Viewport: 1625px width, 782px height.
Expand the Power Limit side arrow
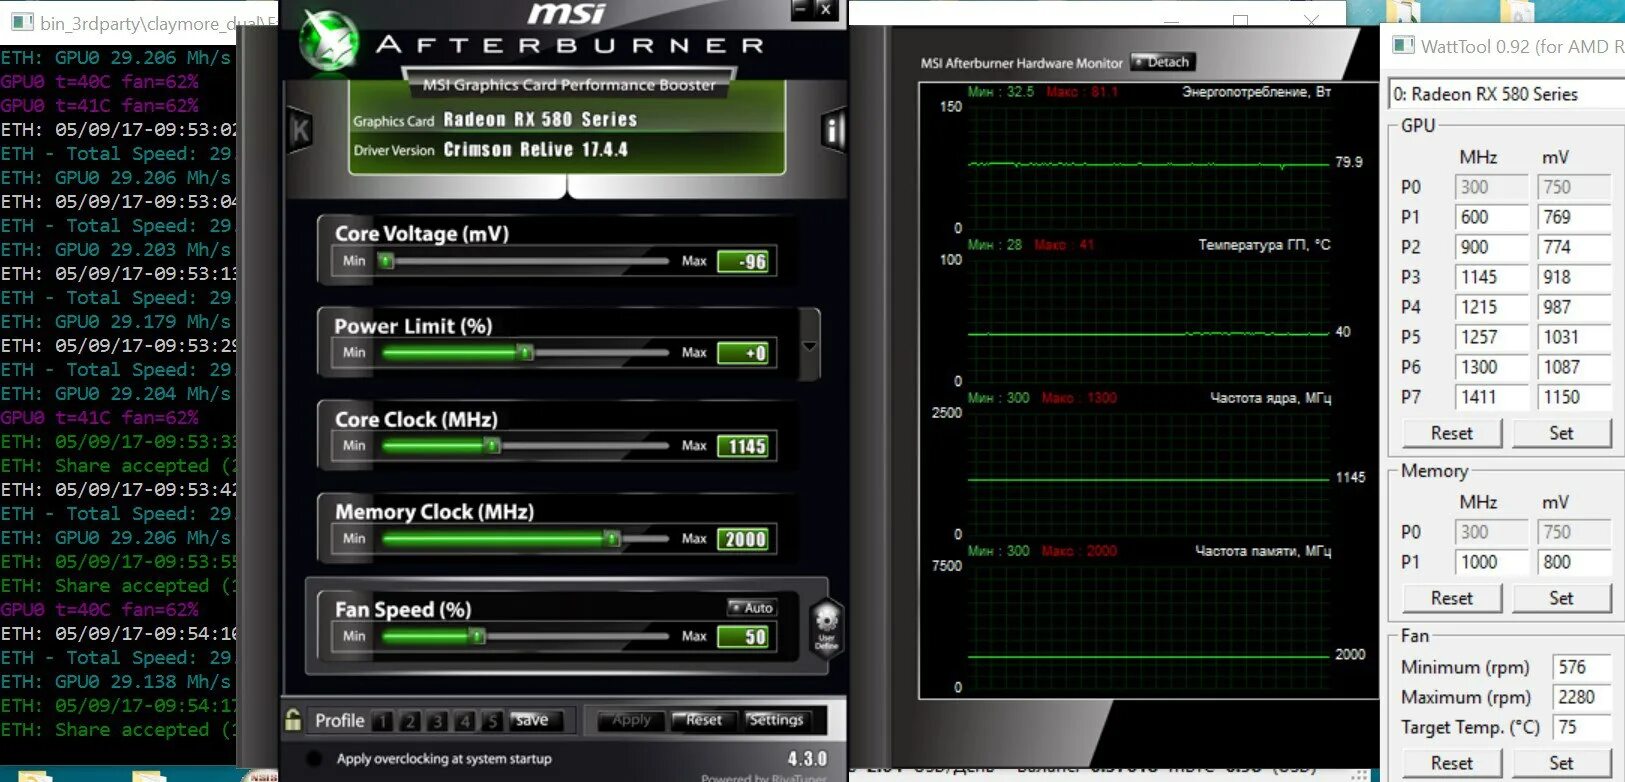pos(810,347)
